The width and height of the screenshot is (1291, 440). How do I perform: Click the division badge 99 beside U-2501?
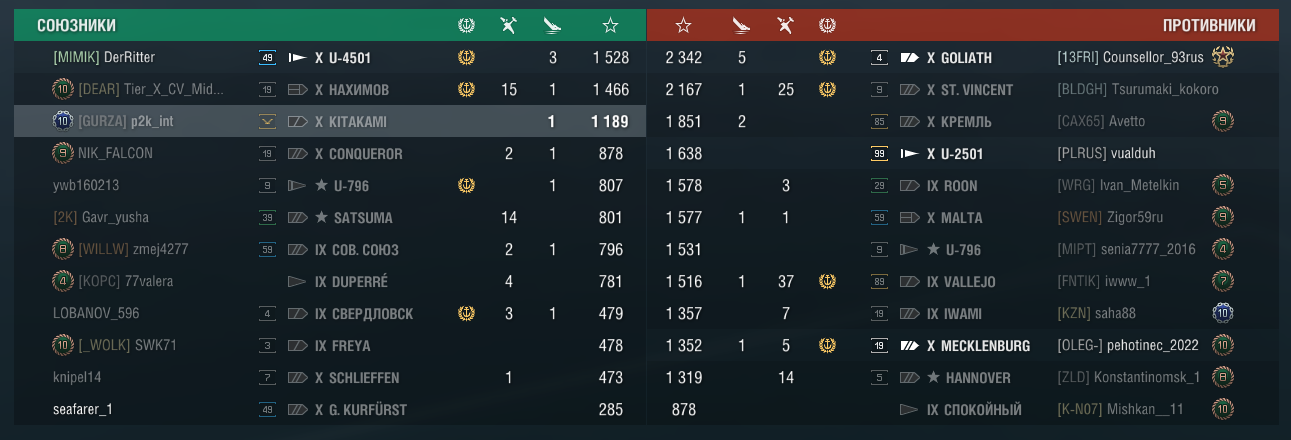click(x=880, y=154)
